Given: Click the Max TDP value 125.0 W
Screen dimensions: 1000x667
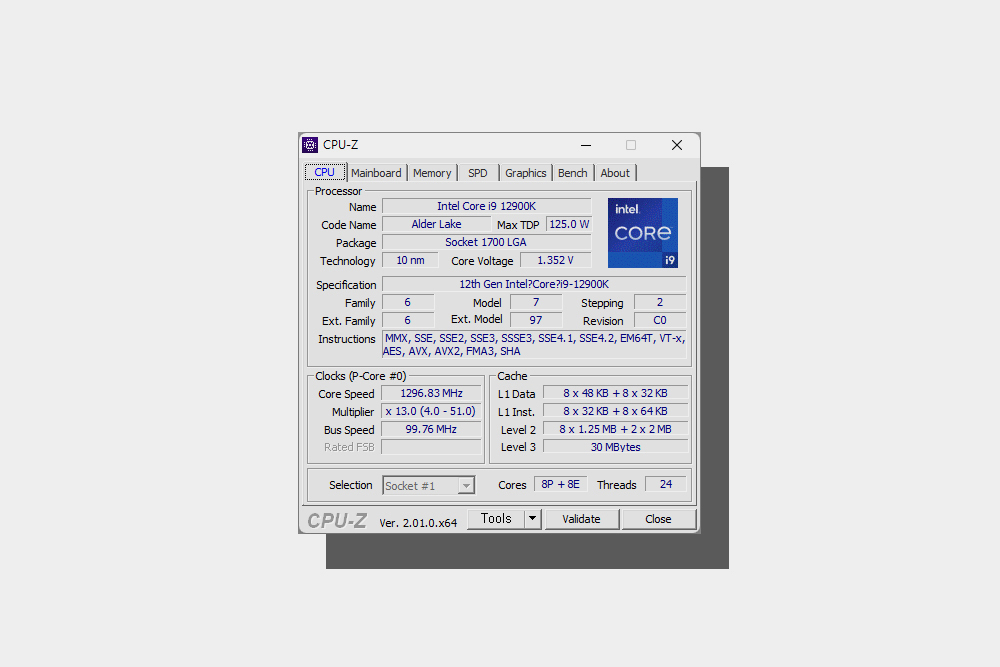Looking at the screenshot, I should 569,224.
